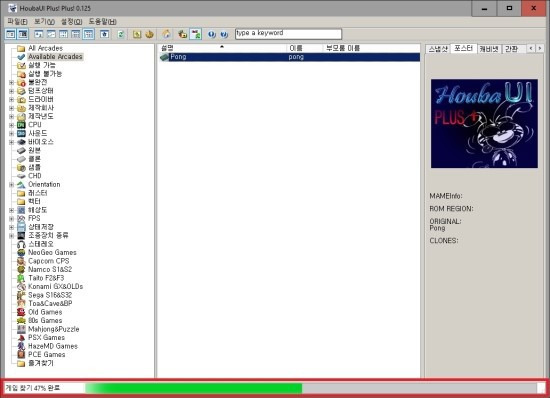Expand the 불완전 tree node

coord(12,82)
